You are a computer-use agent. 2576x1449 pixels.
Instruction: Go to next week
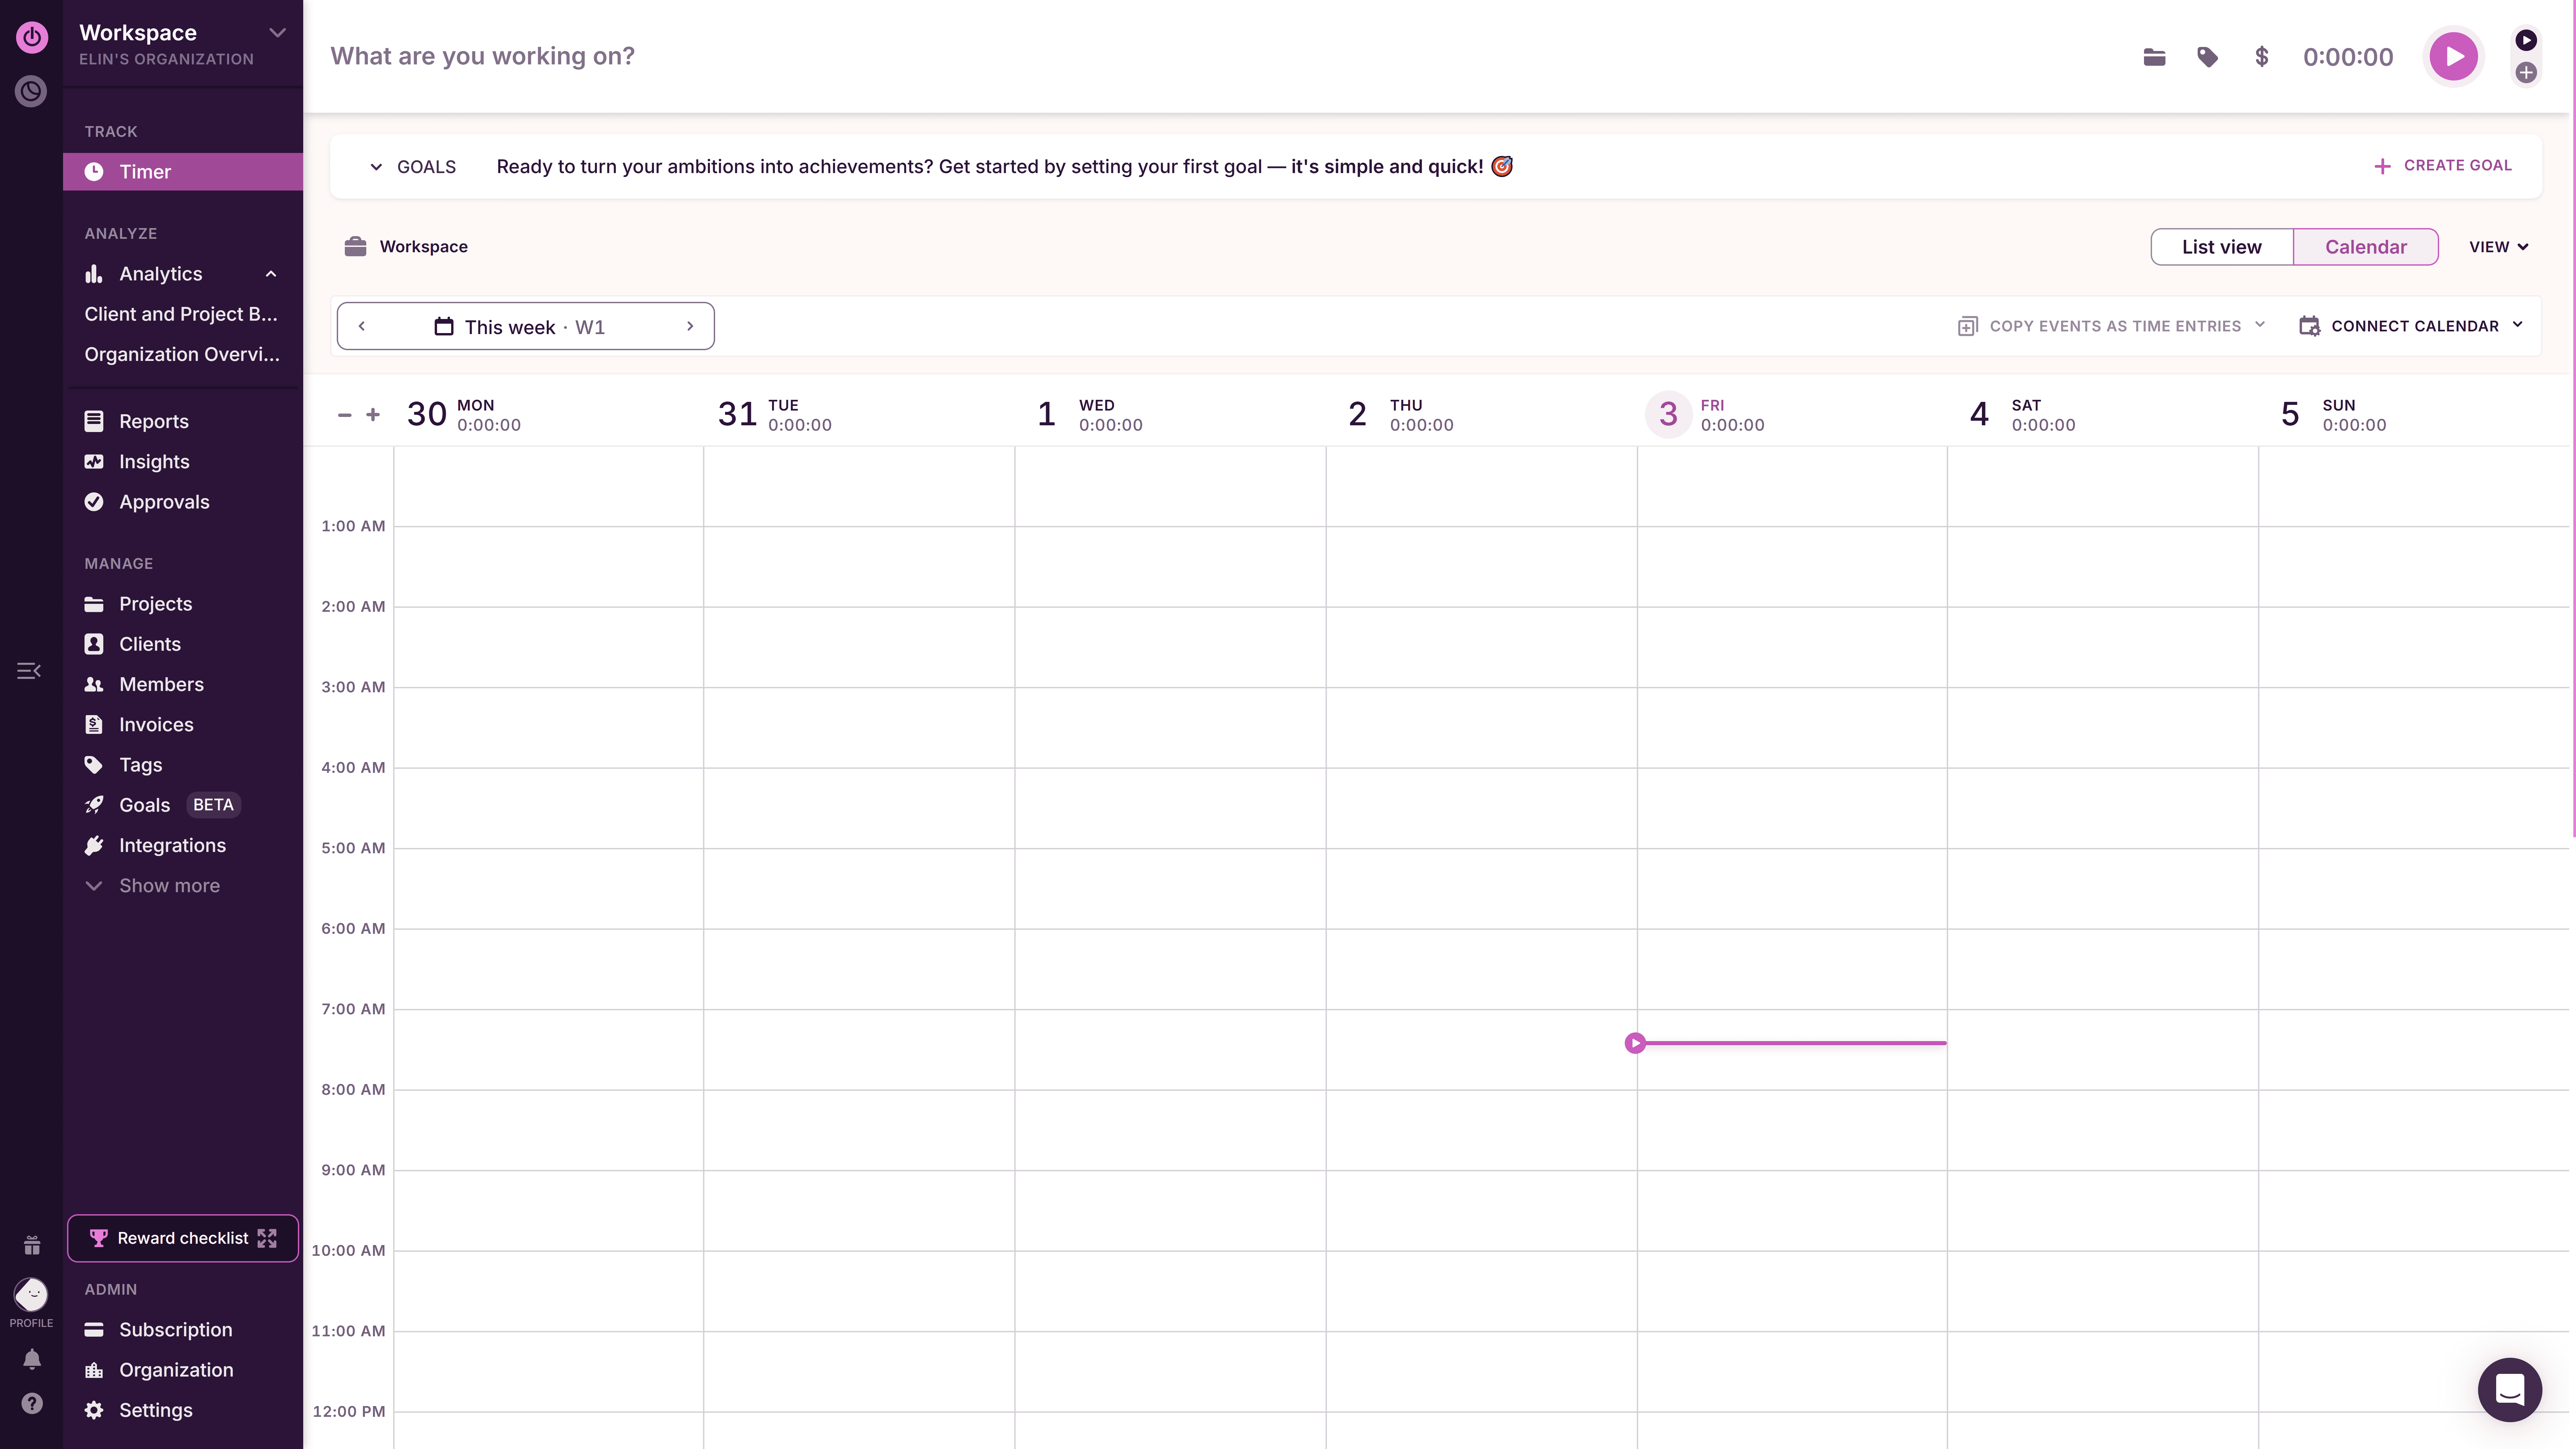690,326
